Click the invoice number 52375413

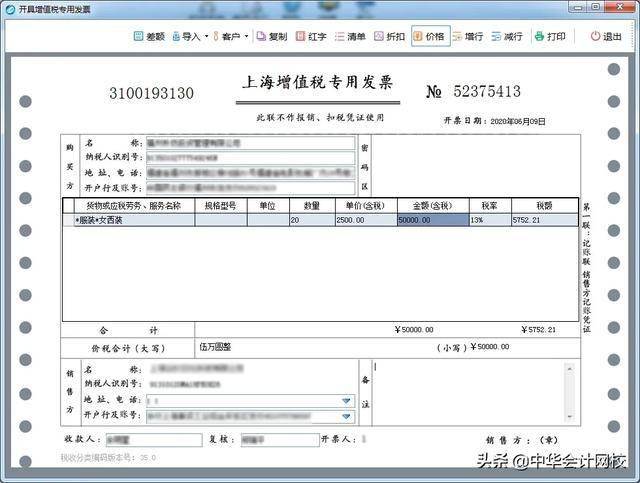[487, 91]
